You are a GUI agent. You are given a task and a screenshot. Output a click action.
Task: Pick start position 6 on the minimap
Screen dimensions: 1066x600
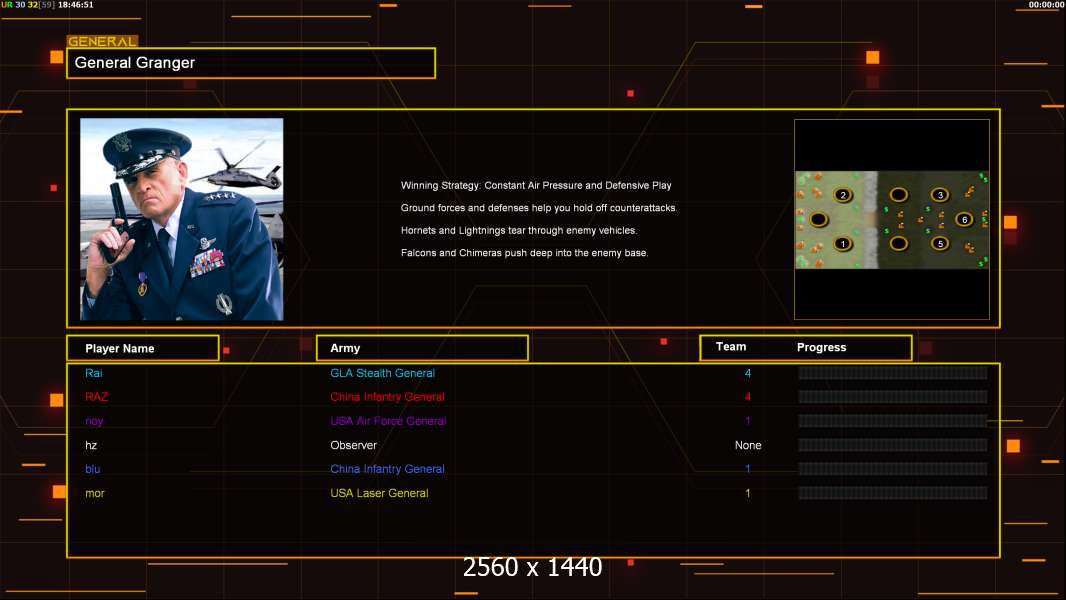point(964,219)
